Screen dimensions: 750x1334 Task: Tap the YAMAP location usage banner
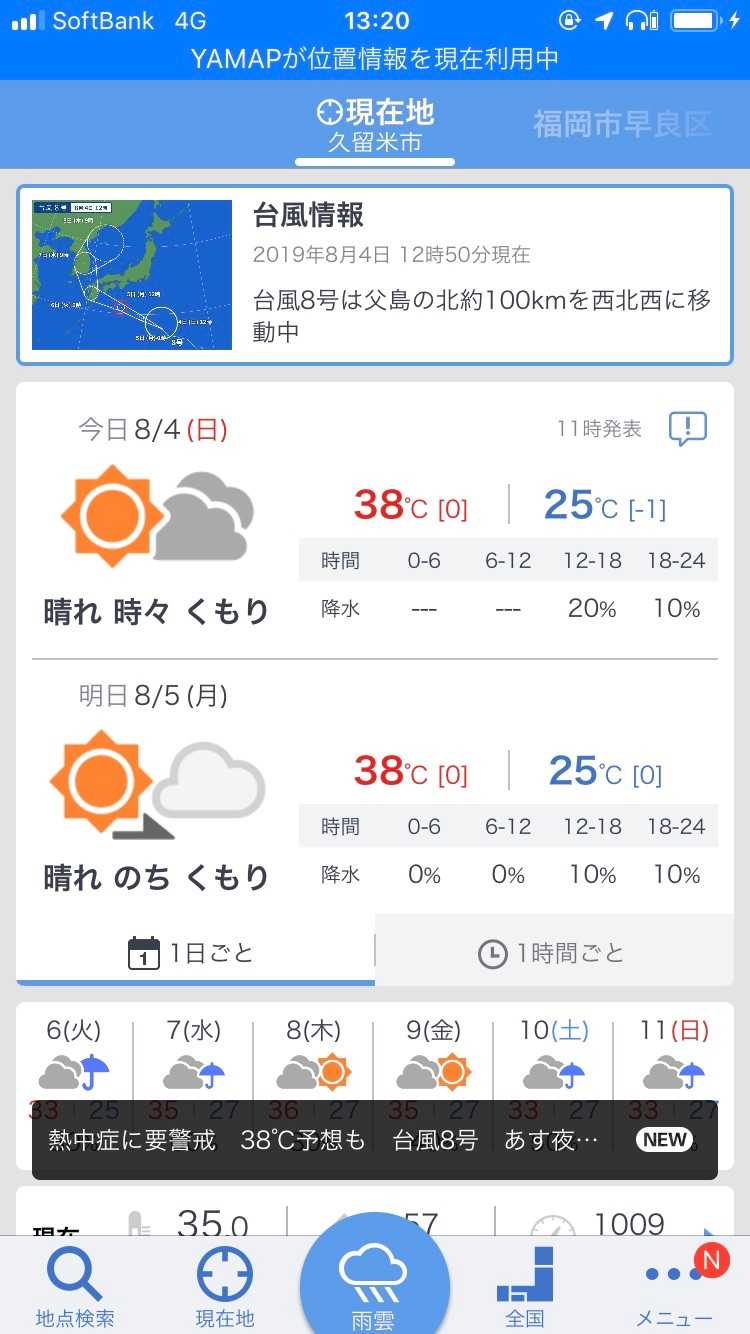tap(375, 59)
